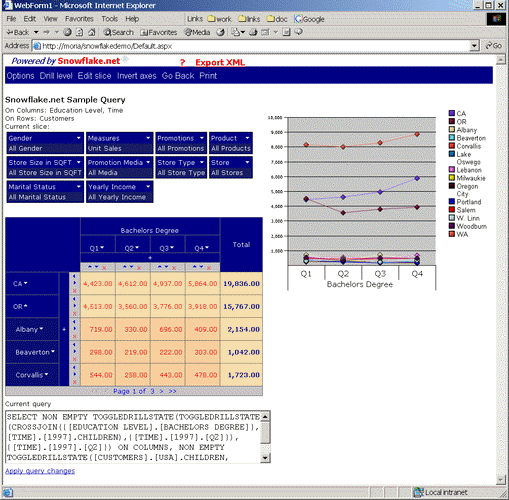This screenshot has width=509, height=500.
Task: Open the Store Type dropdown
Action: (x=202, y=162)
